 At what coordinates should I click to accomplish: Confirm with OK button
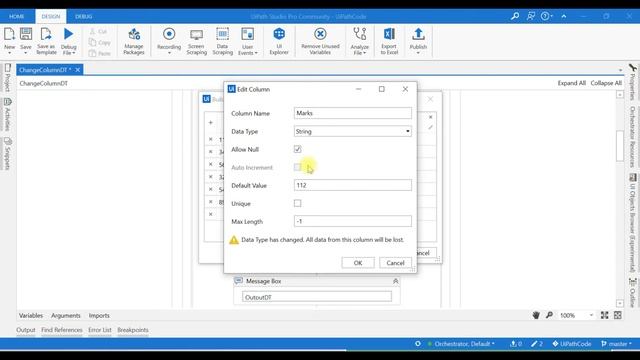click(x=358, y=263)
